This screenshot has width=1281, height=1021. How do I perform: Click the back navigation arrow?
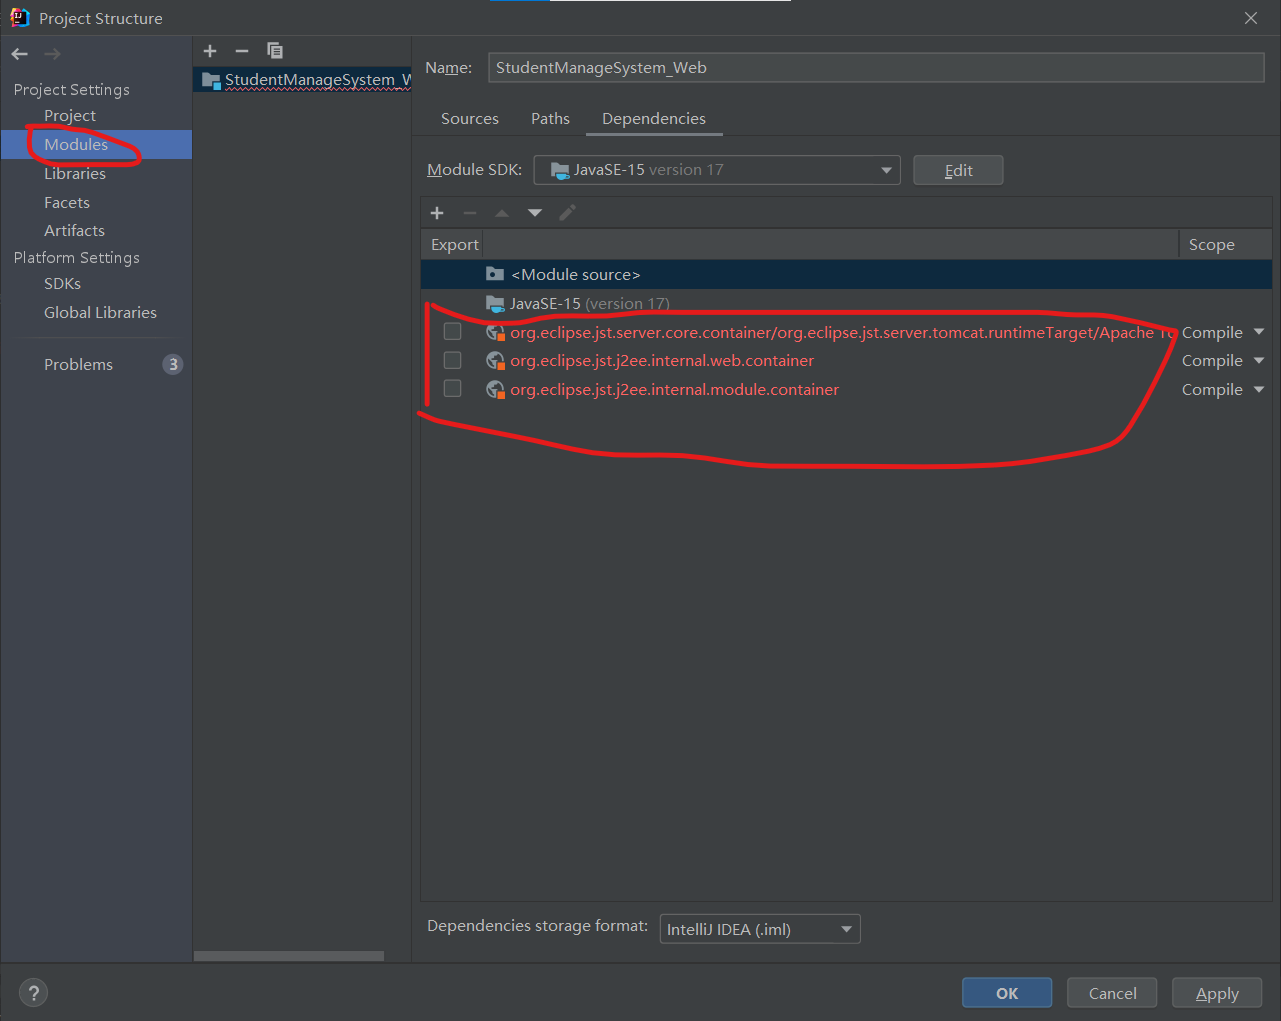pos(20,54)
